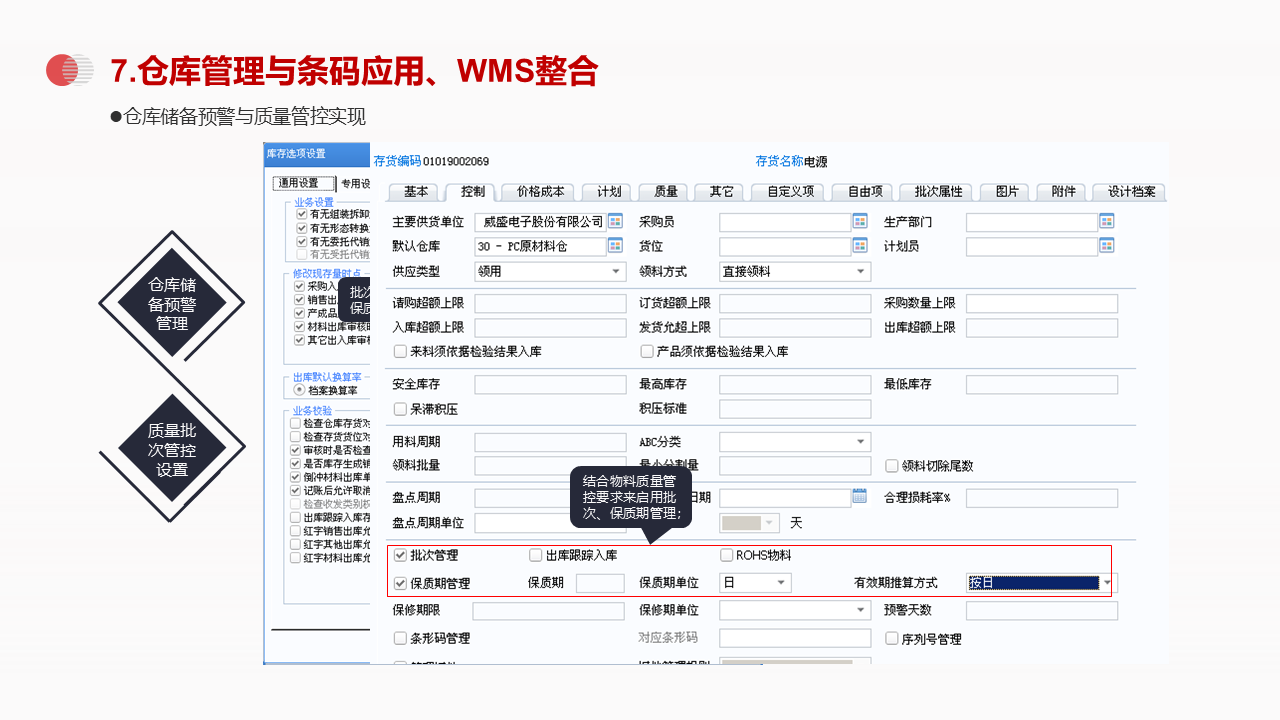The width and height of the screenshot is (1280, 720).
Task: Switch to the 质量 tab
Action: tap(665, 192)
